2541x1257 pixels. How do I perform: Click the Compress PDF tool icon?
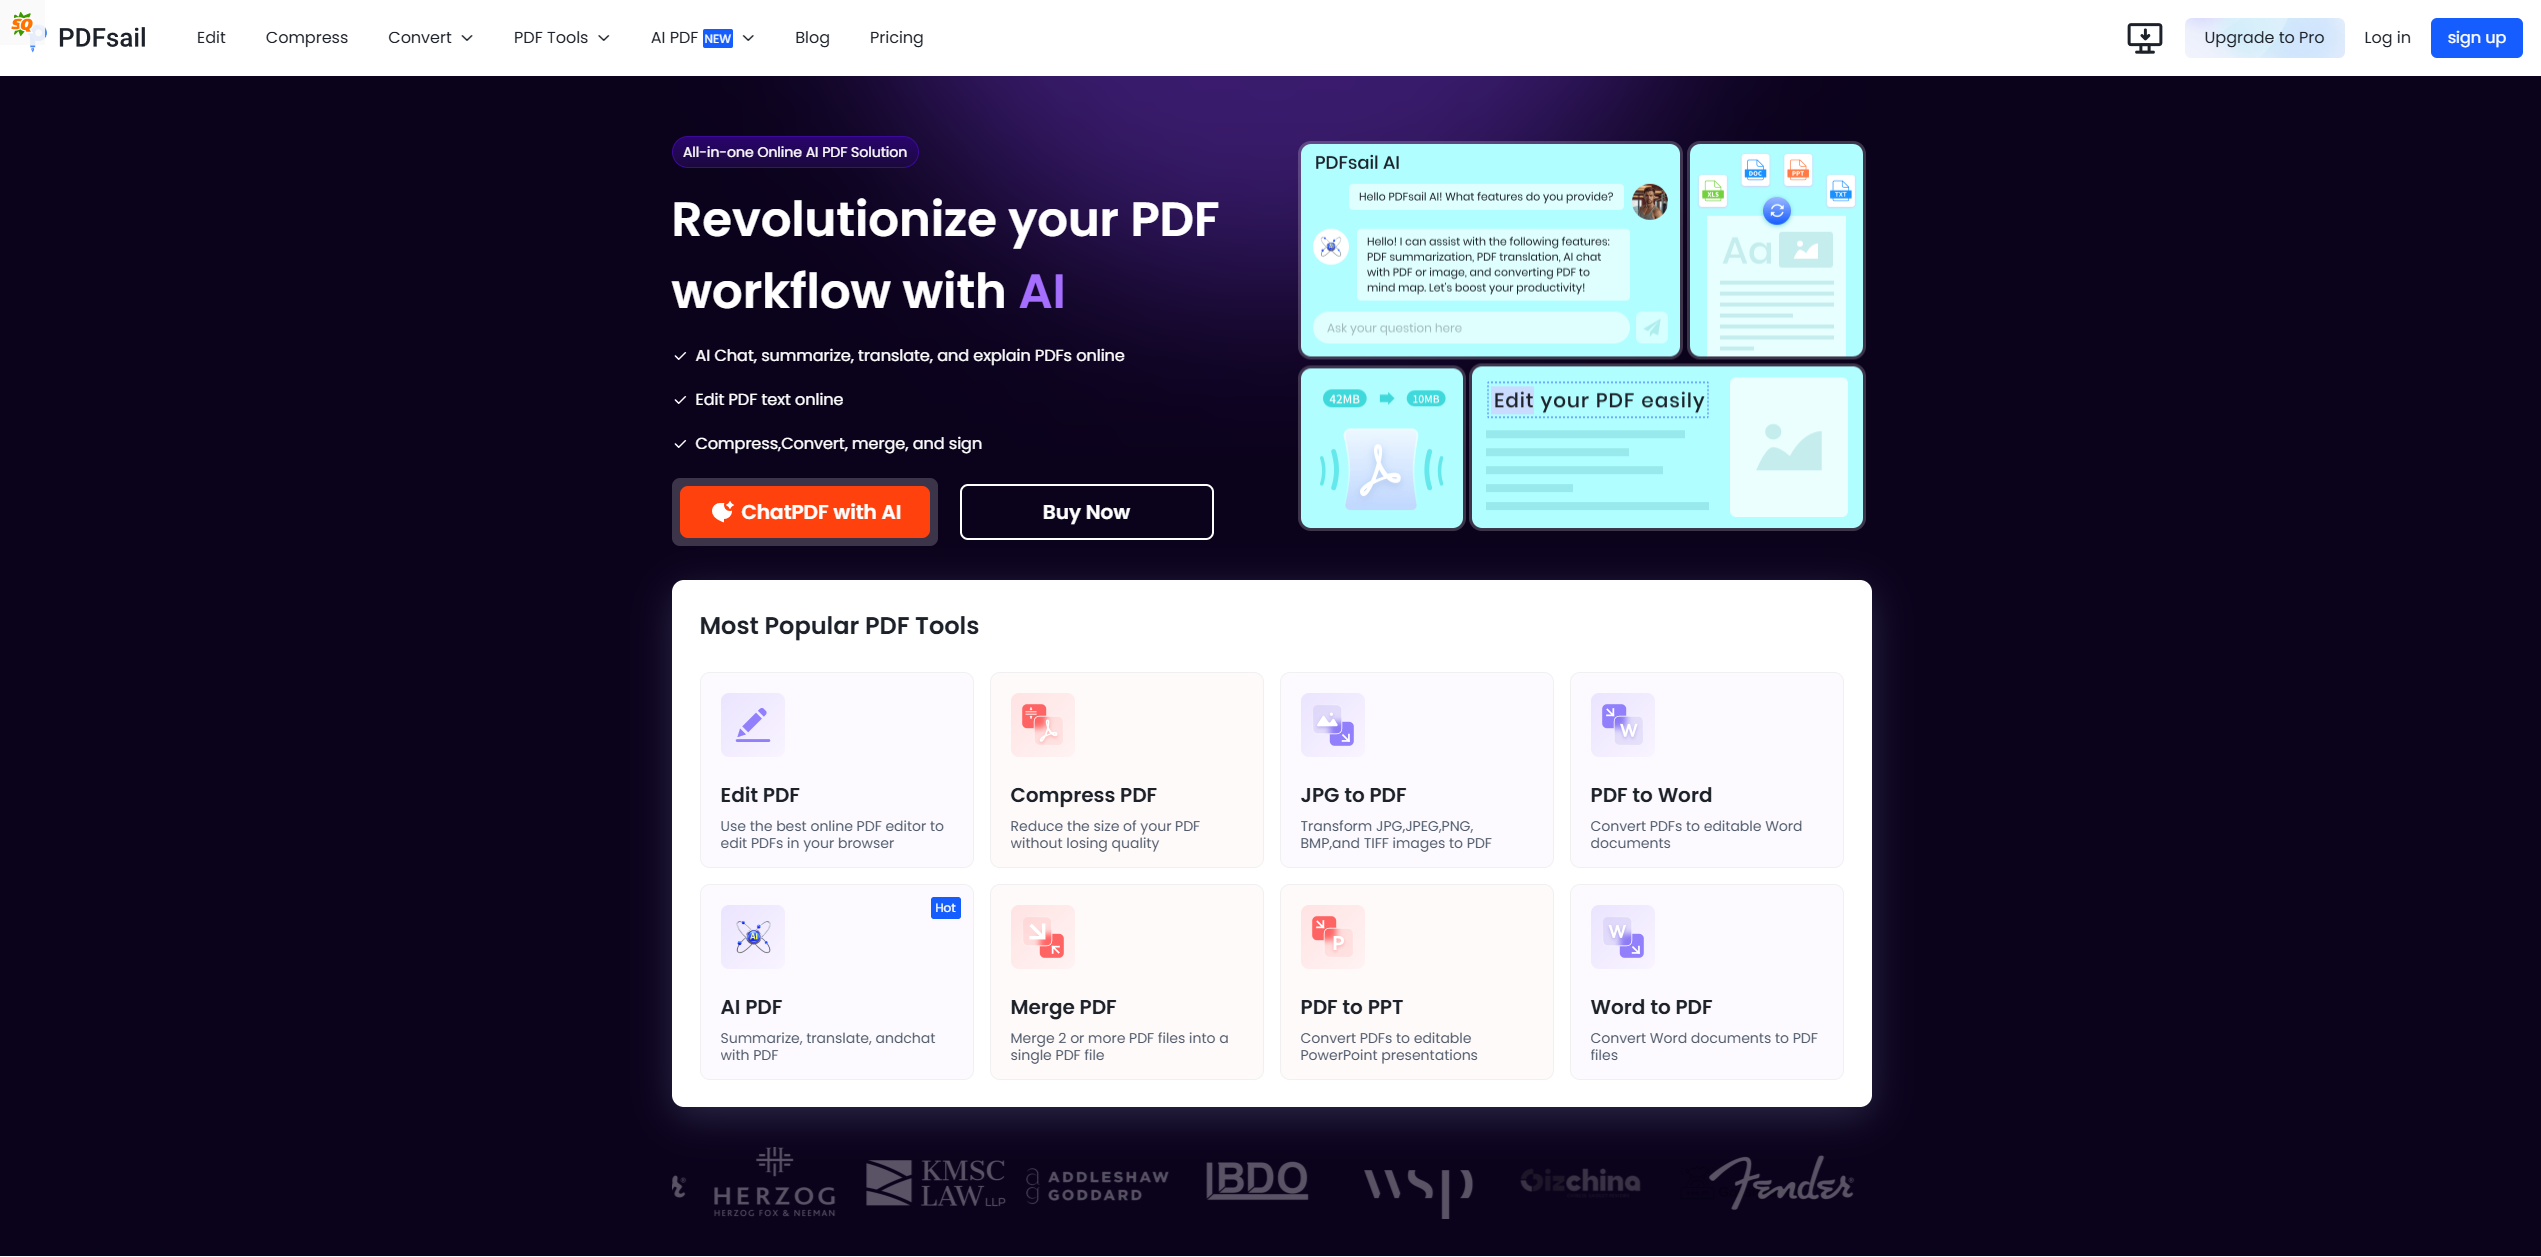(1040, 722)
